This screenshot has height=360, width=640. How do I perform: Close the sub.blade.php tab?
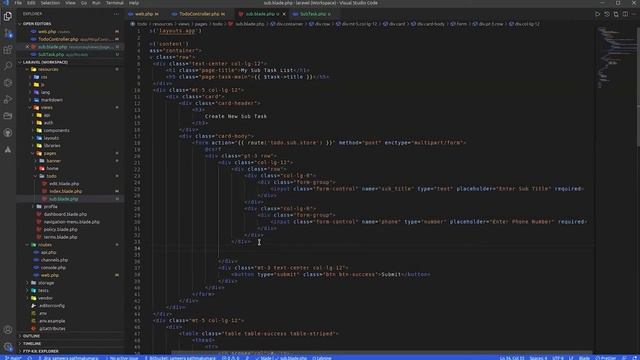pyautogui.click(x=284, y=14)
